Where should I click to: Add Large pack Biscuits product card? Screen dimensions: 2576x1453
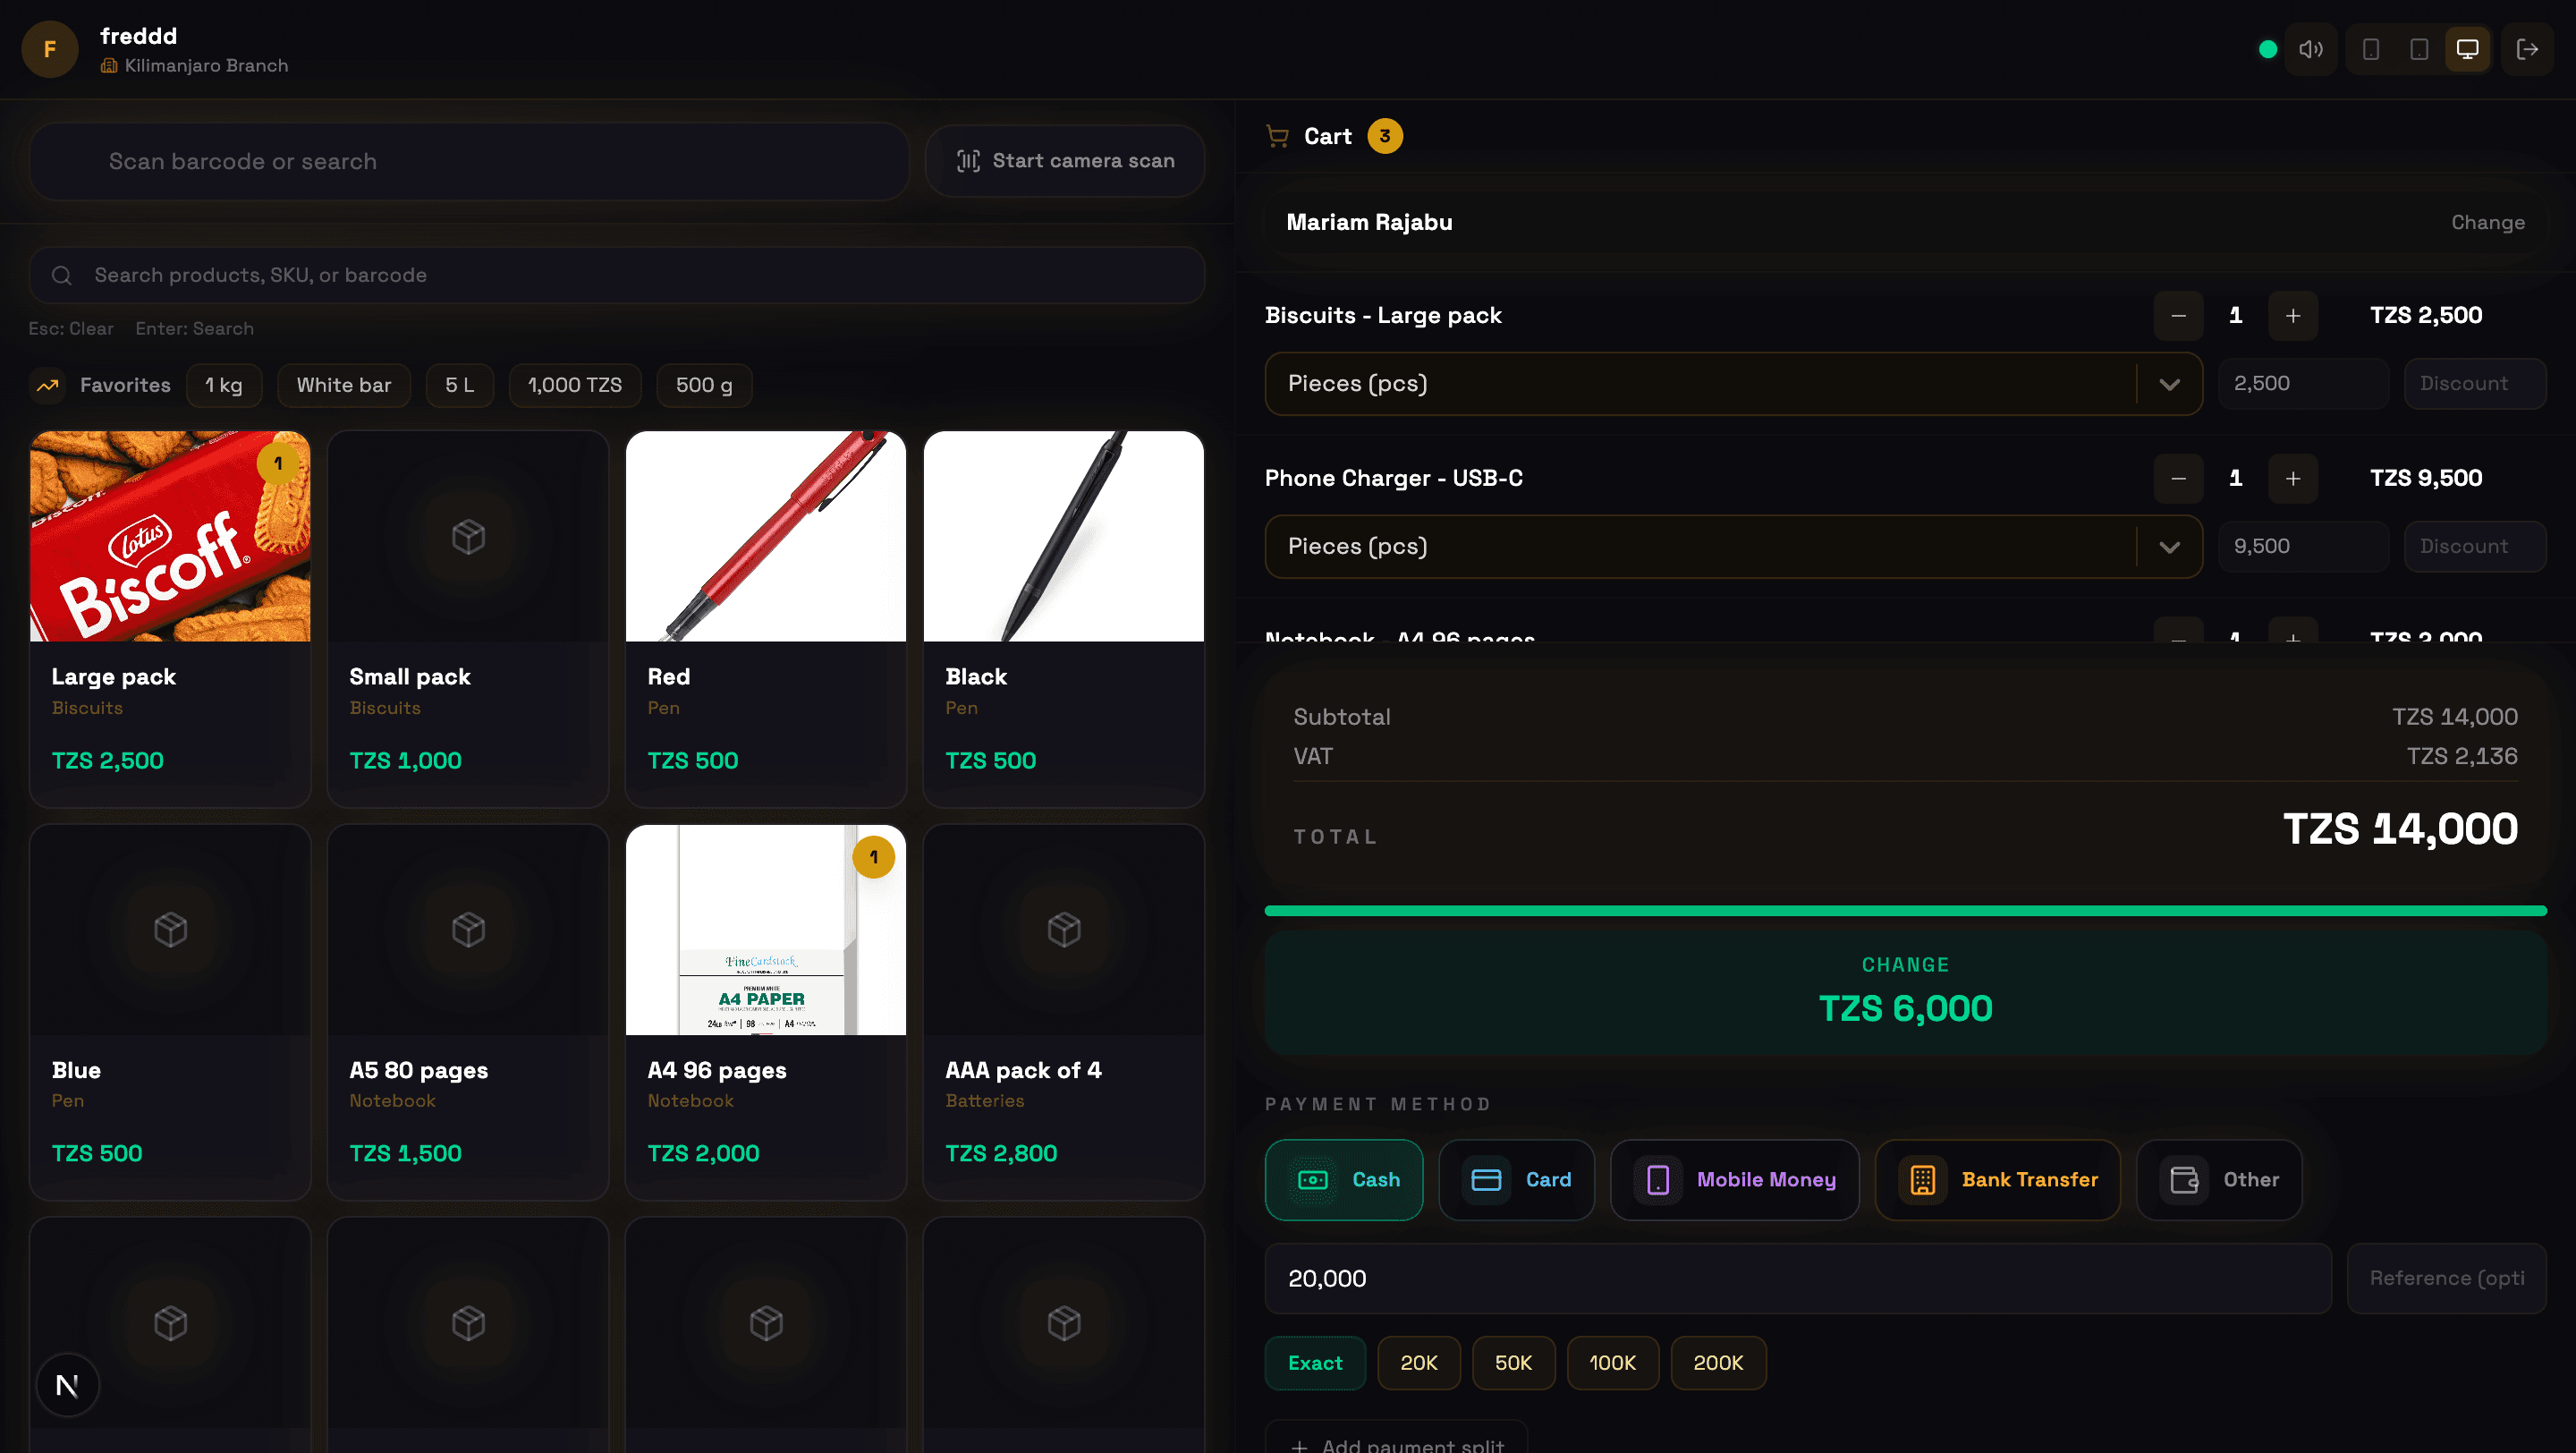(170, 619)
